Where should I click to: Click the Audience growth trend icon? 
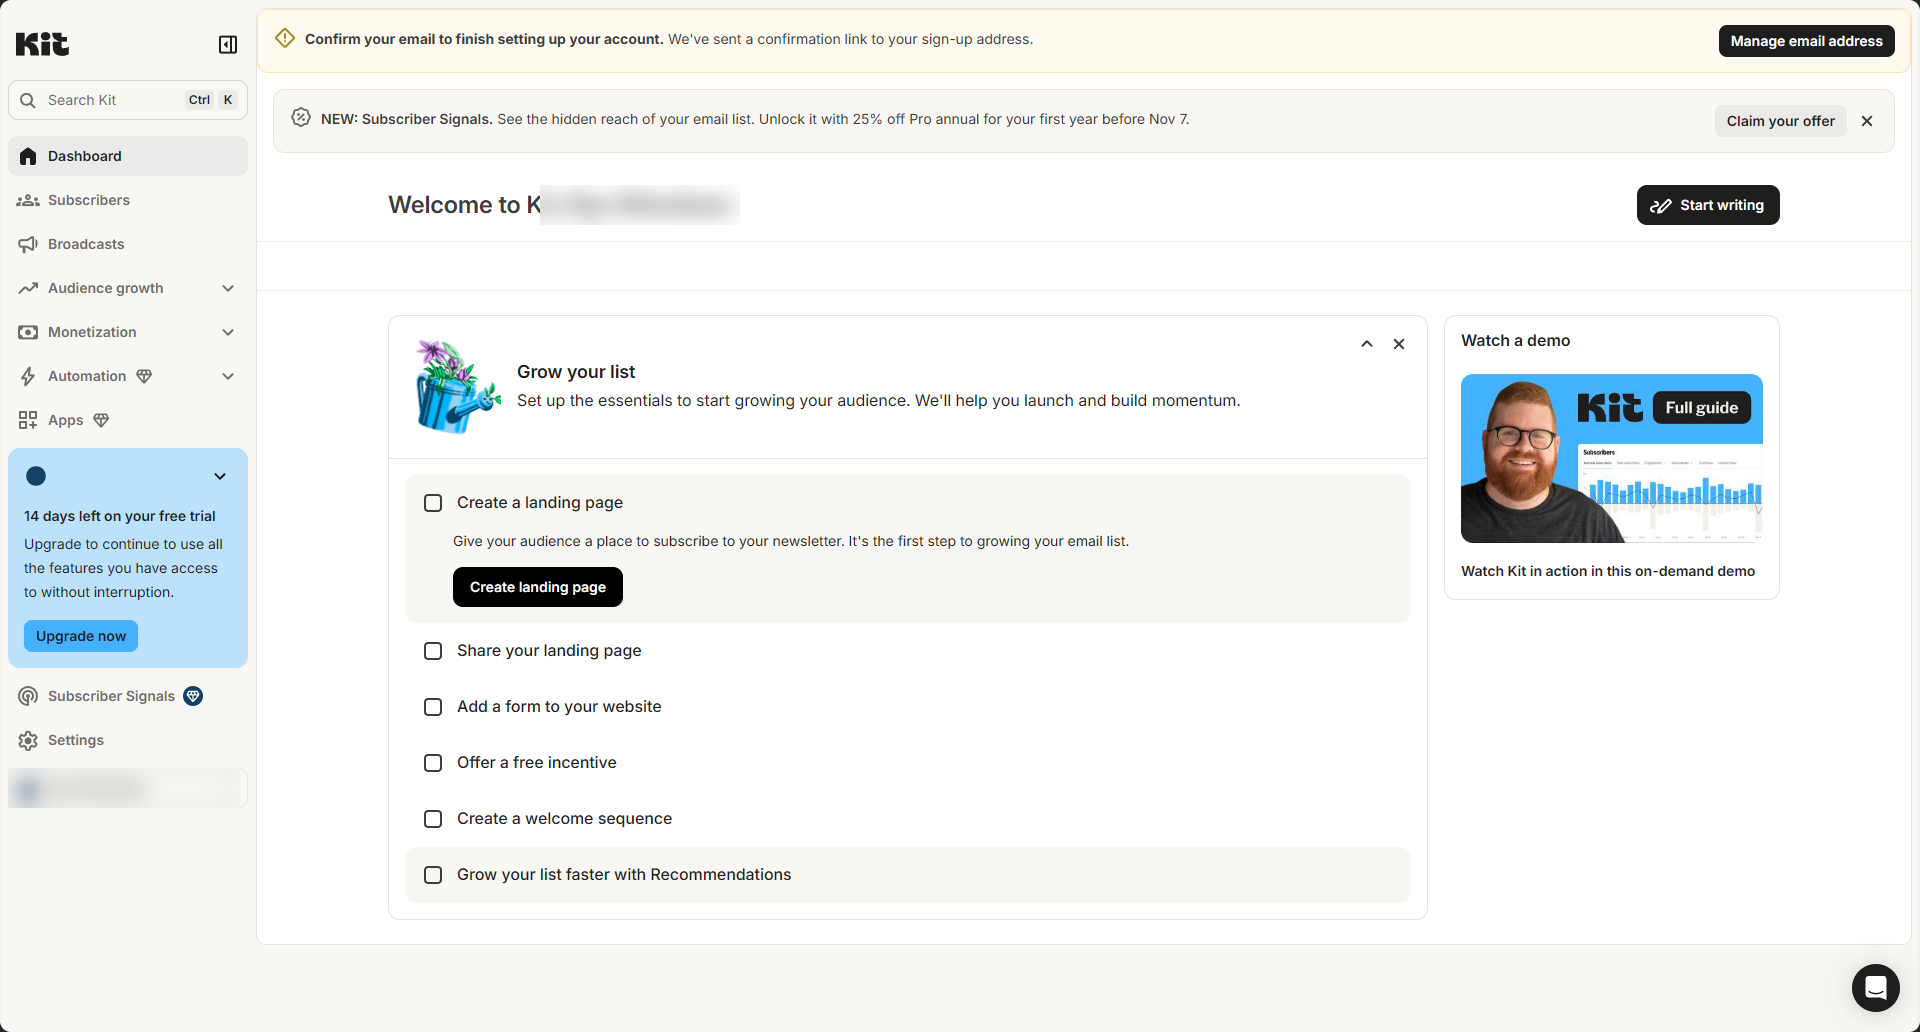pyautogui.click(x=28, y=288)
